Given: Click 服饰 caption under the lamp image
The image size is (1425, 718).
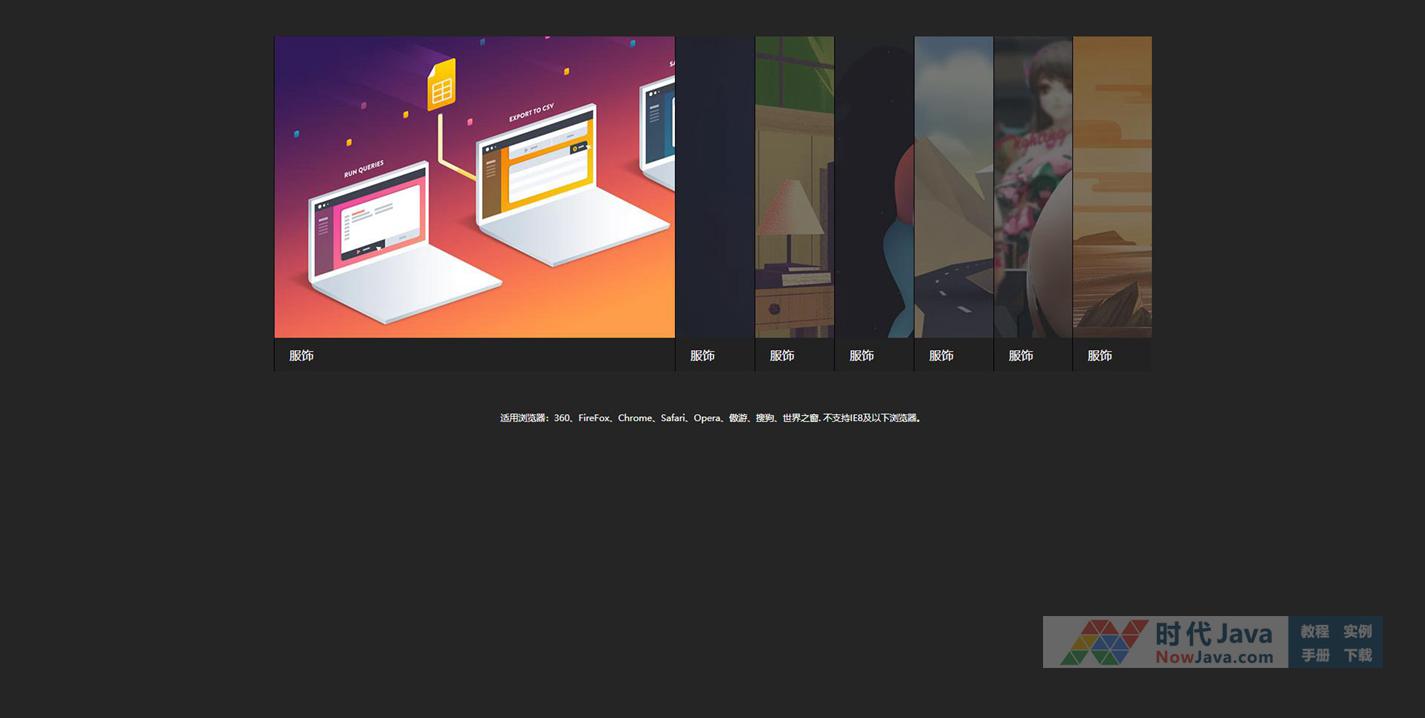Looking at the screenshot, I should (782, 356).
